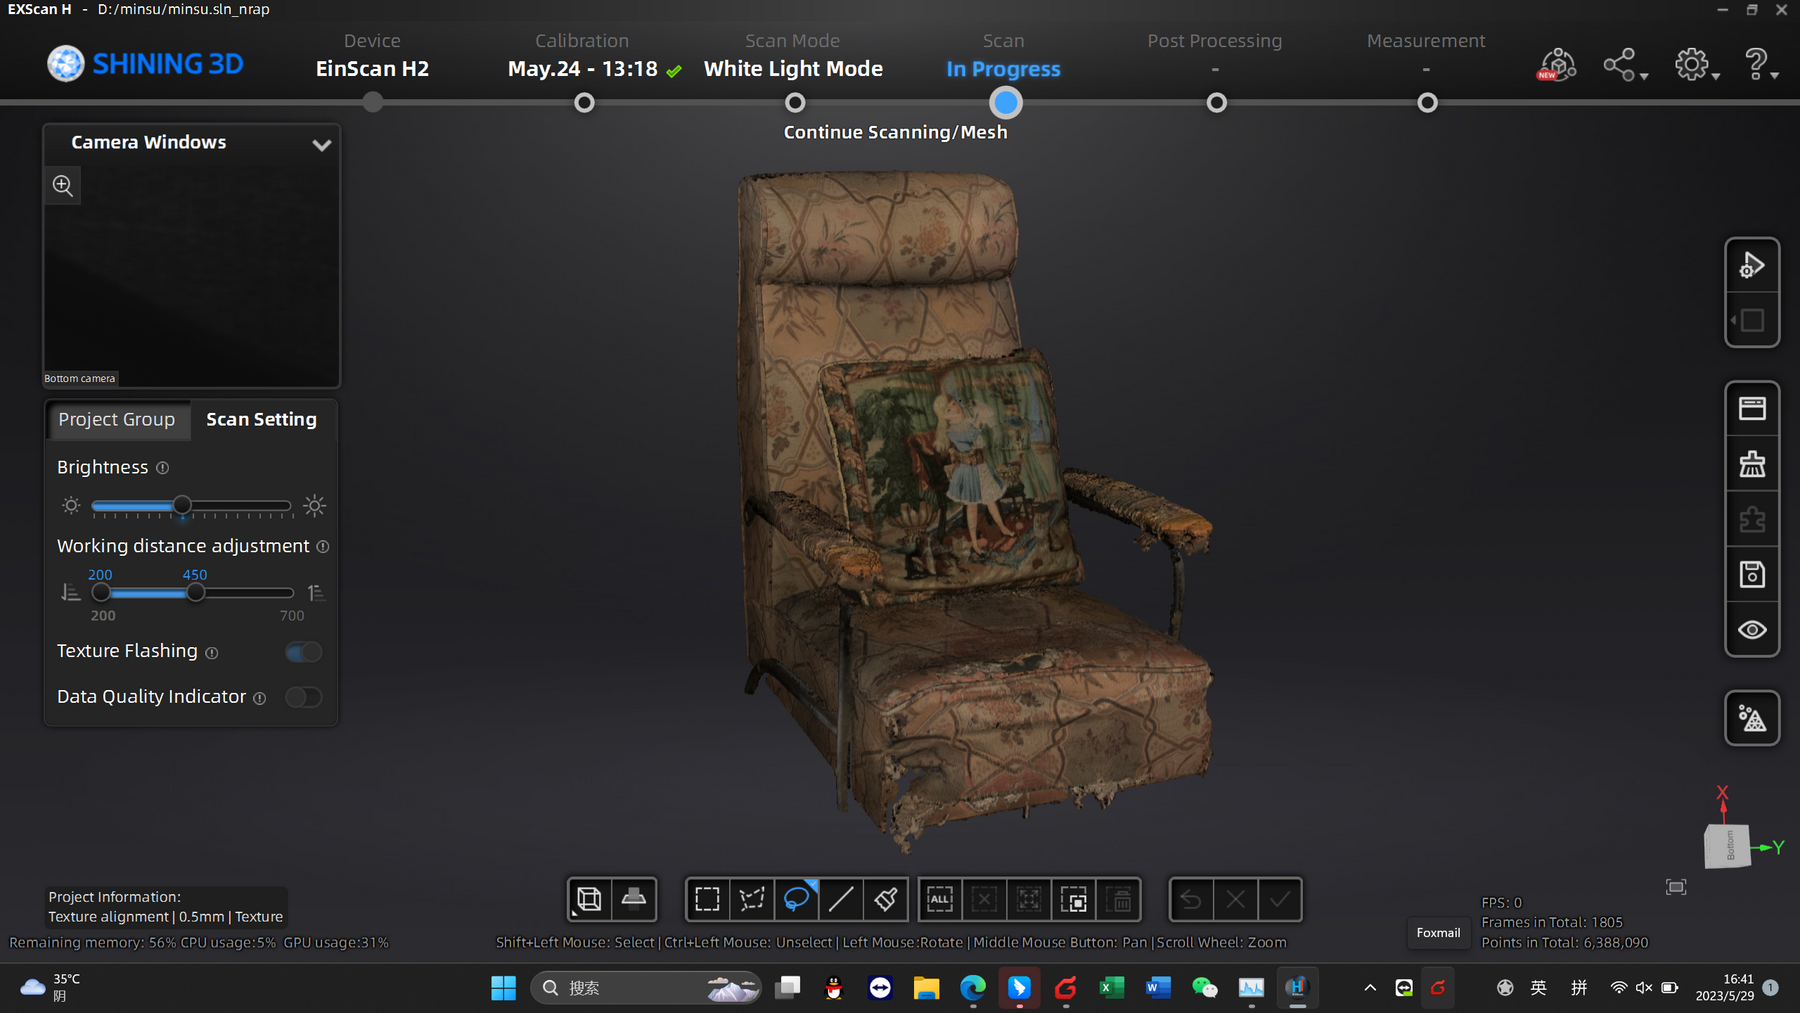Expand the settings gear dropdown
1800x1013 pixels.
click(x=1695, y=65)
